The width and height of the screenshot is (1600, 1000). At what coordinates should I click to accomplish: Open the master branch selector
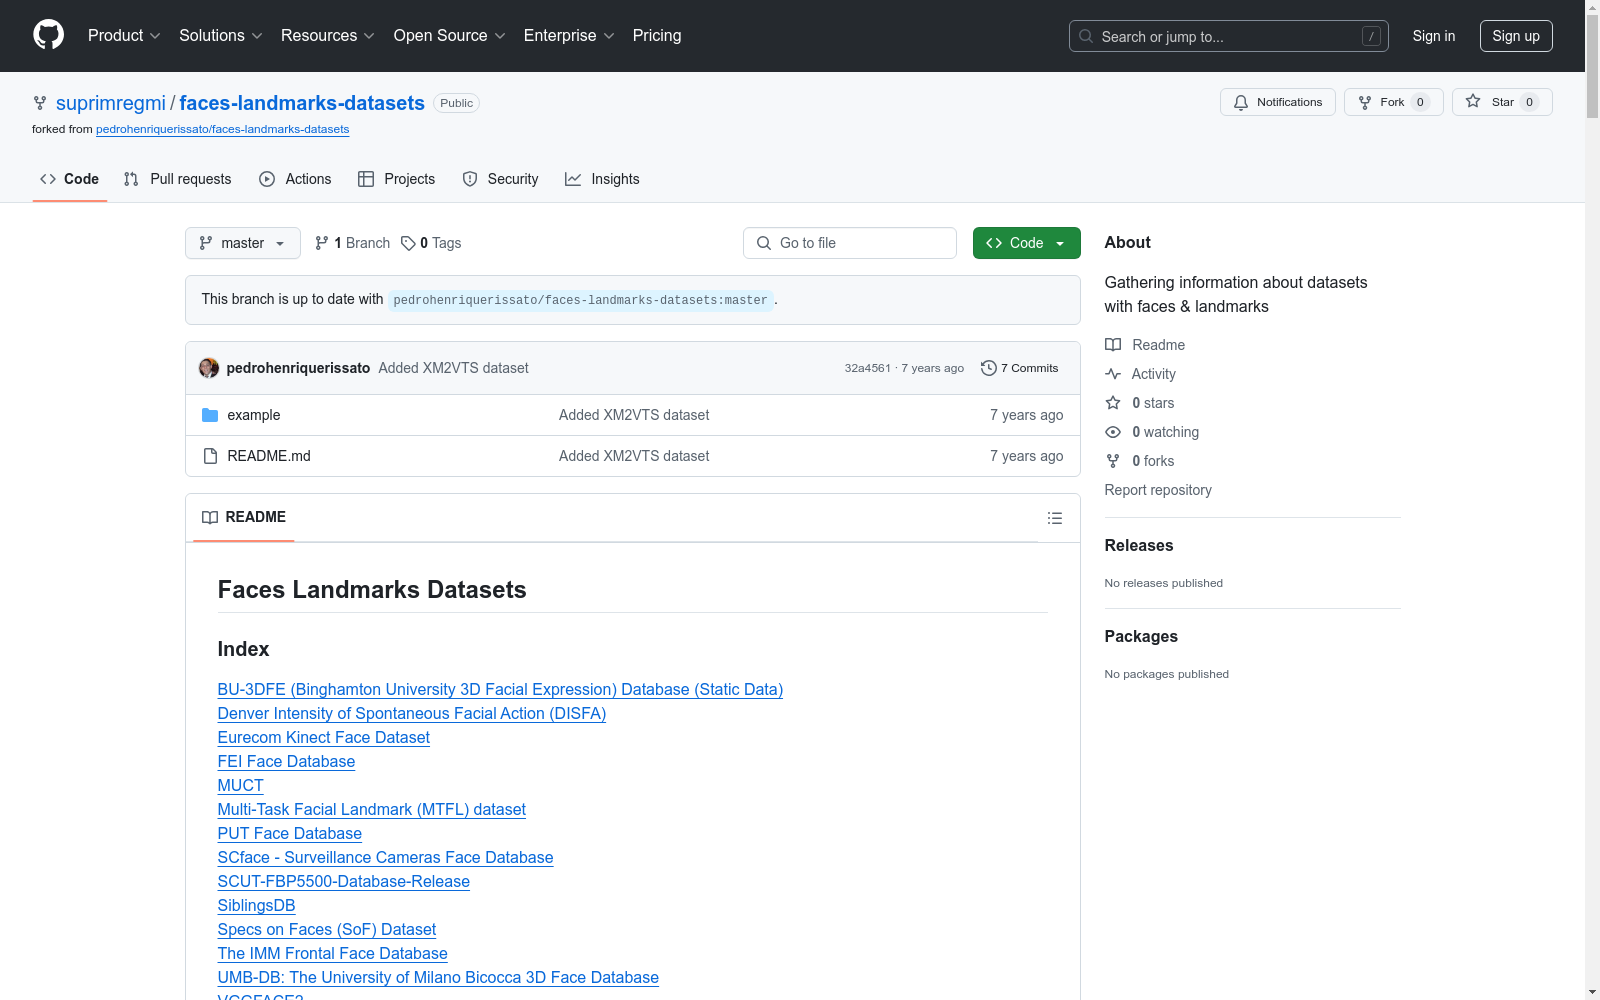(243, 243)
